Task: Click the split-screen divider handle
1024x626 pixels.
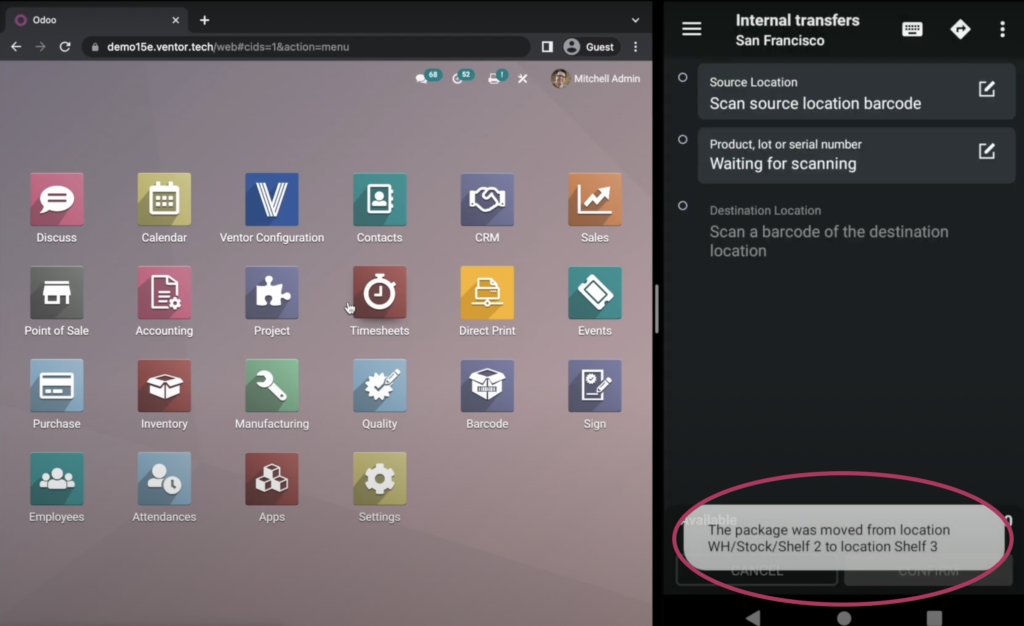Action: 656,309
